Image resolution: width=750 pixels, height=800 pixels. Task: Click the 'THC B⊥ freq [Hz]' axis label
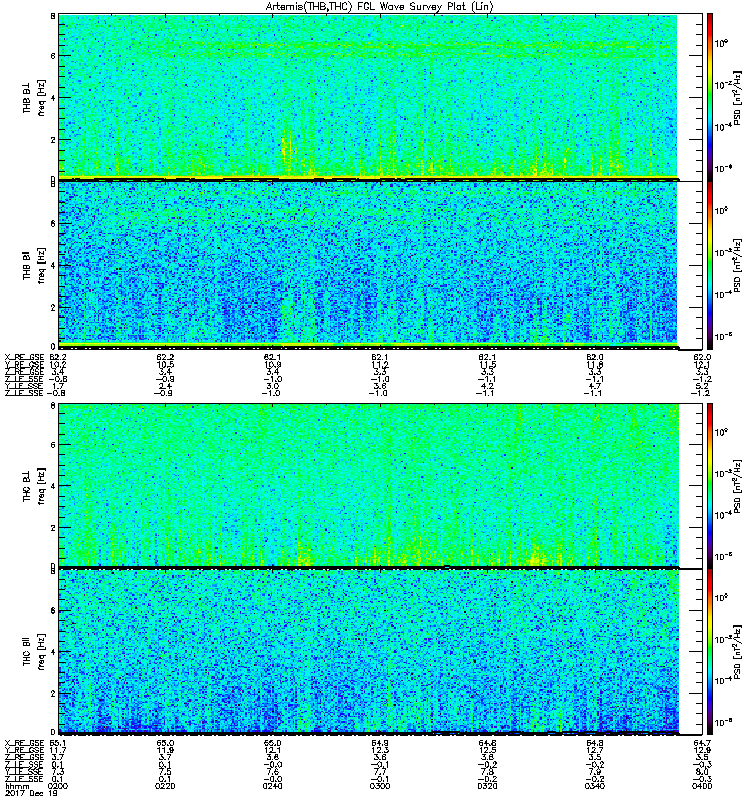[34, 485]
